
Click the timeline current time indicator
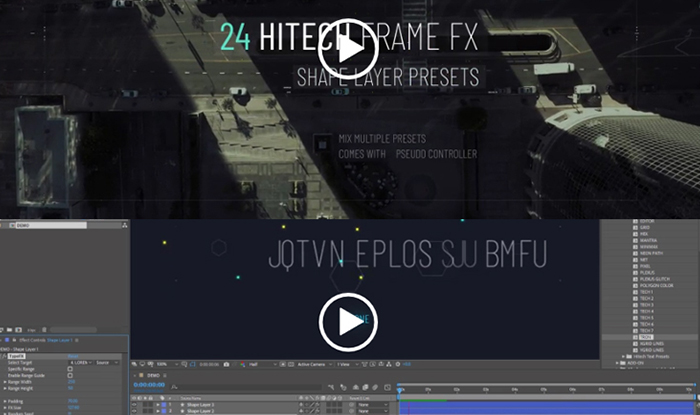coord(400,390)
